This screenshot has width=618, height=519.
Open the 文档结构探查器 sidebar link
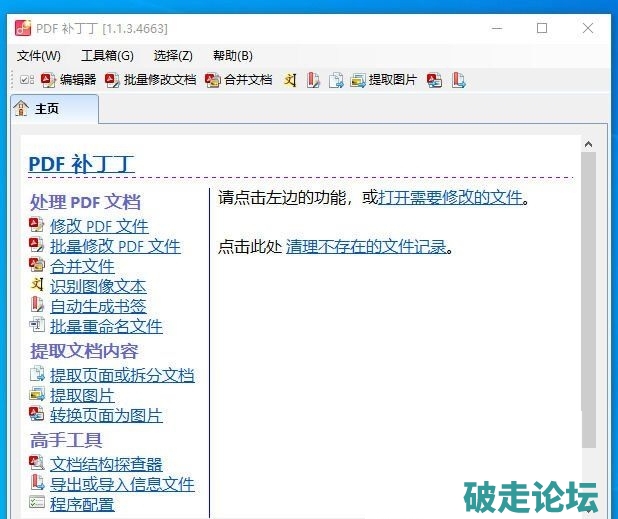[x=106, y=464]
